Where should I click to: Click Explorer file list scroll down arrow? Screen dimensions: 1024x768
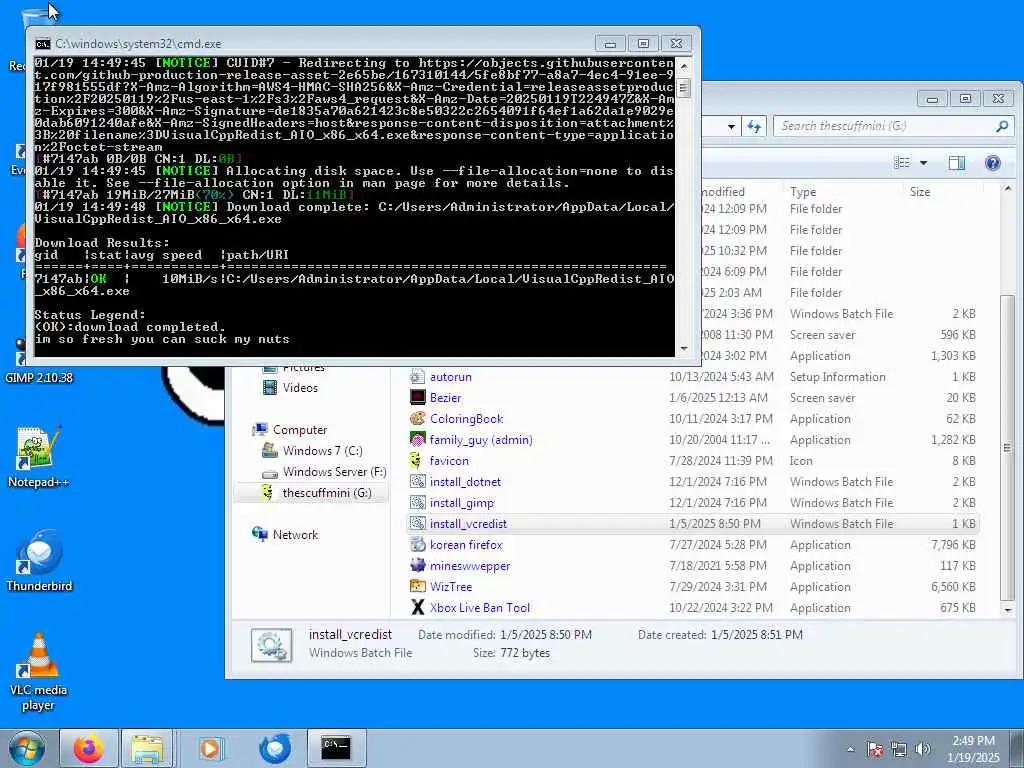click(1008, 610)
